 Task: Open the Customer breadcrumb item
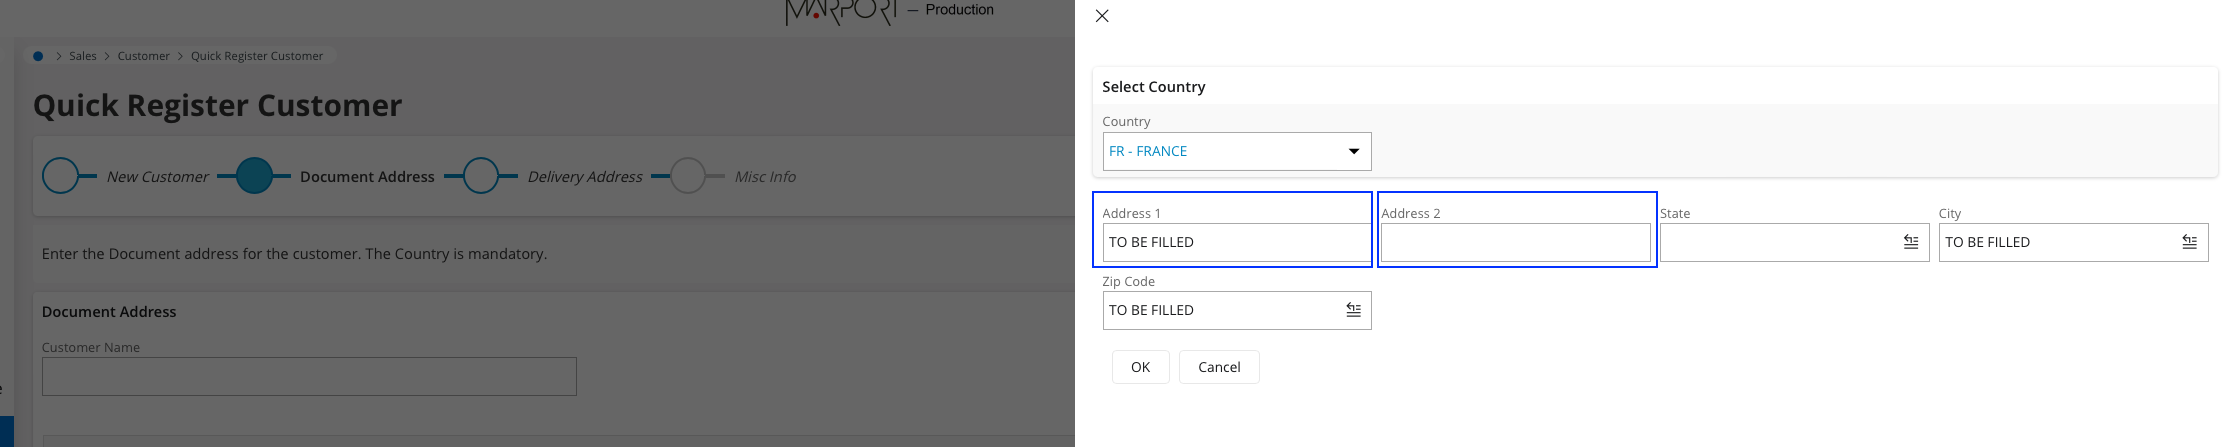pos(143,56)
